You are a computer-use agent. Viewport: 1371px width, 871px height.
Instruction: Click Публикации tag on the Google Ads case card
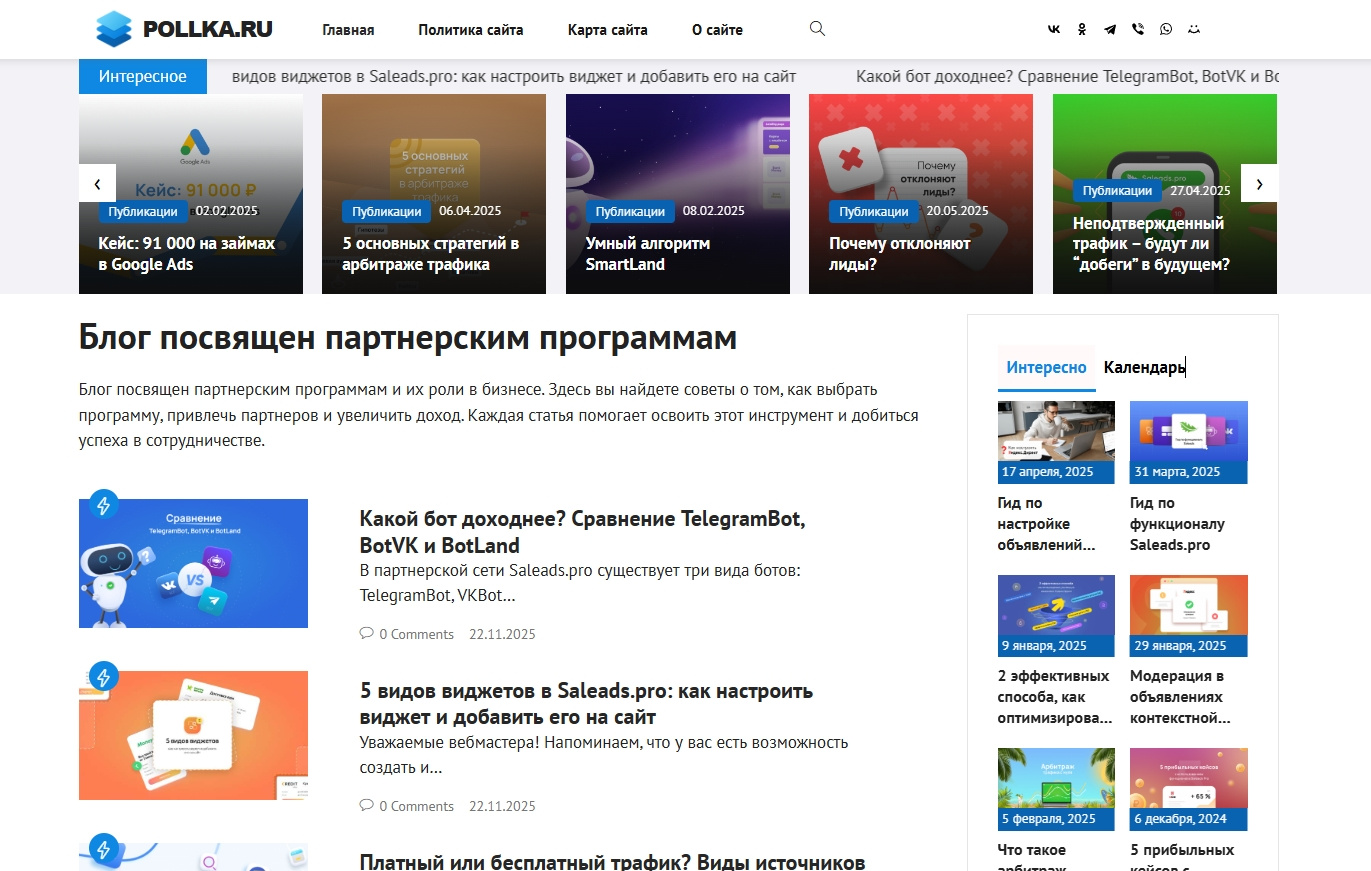(x=143, y=211)
